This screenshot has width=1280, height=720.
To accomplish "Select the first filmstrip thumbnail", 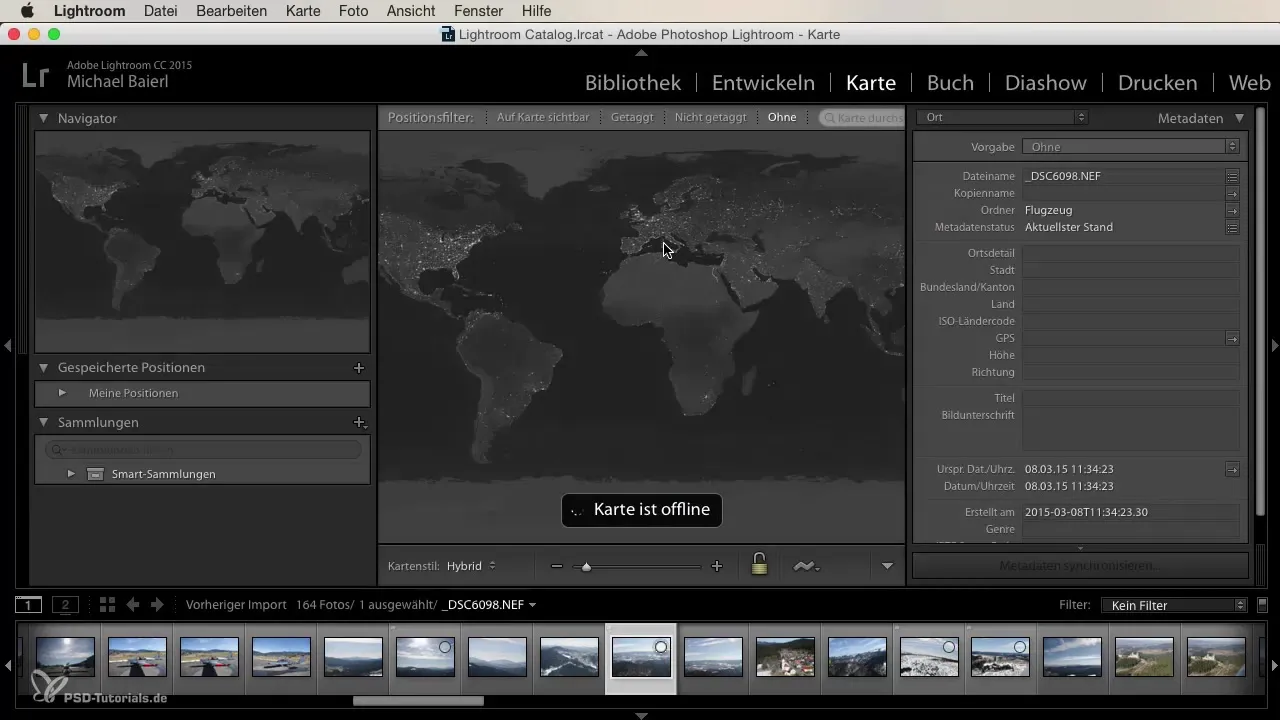I will (x=66, y=657).
